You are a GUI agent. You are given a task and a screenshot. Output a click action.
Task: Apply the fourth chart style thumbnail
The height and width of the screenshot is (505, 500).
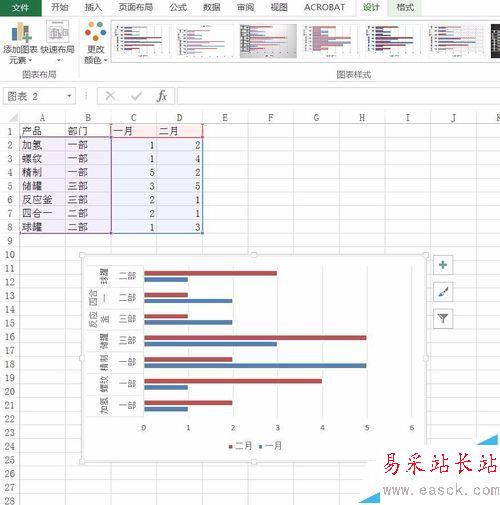(331, 41)
